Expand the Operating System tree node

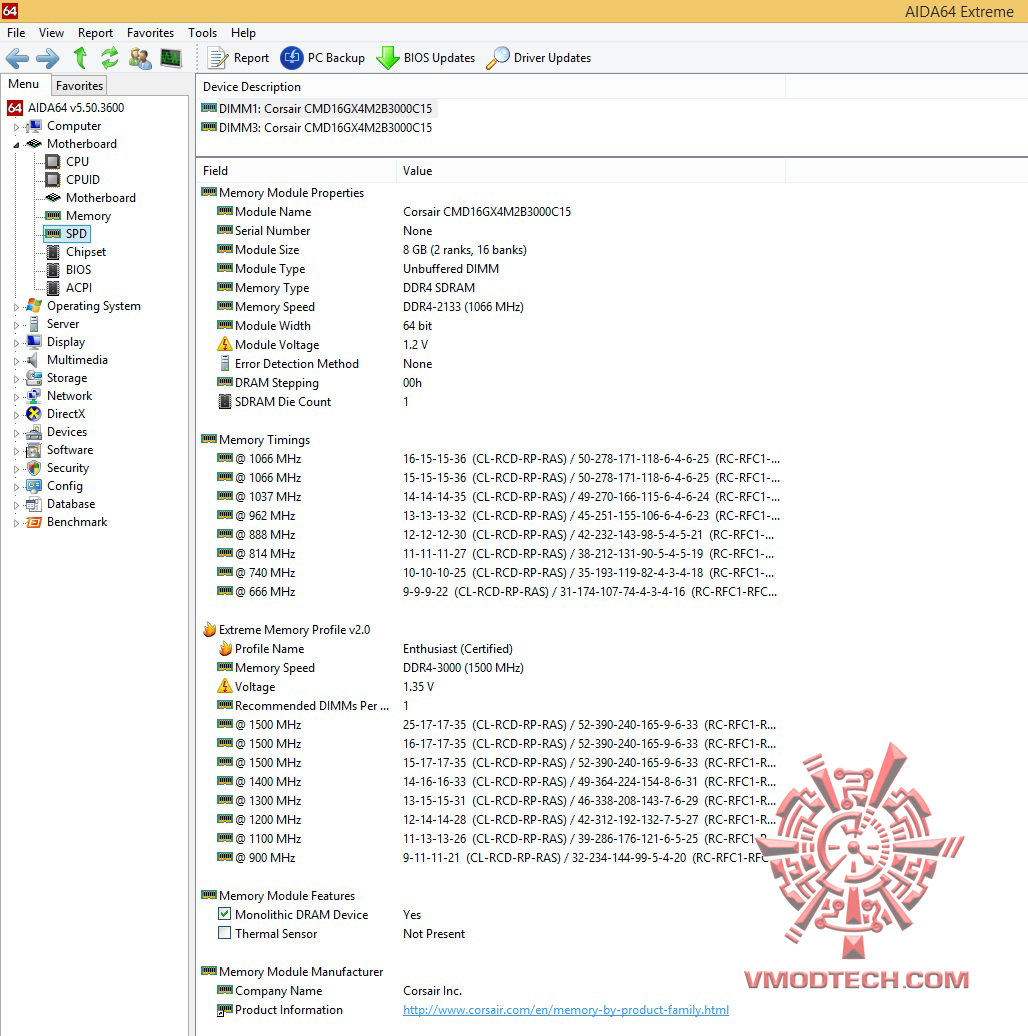point(17,307)
